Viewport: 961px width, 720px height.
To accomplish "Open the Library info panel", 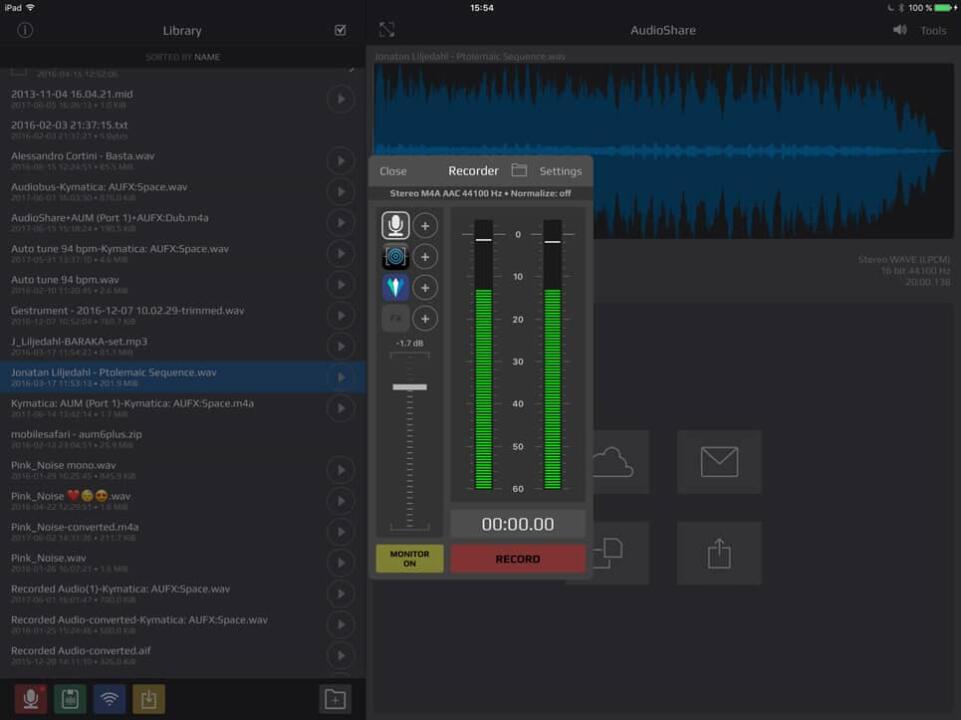I will coord(23,30).
